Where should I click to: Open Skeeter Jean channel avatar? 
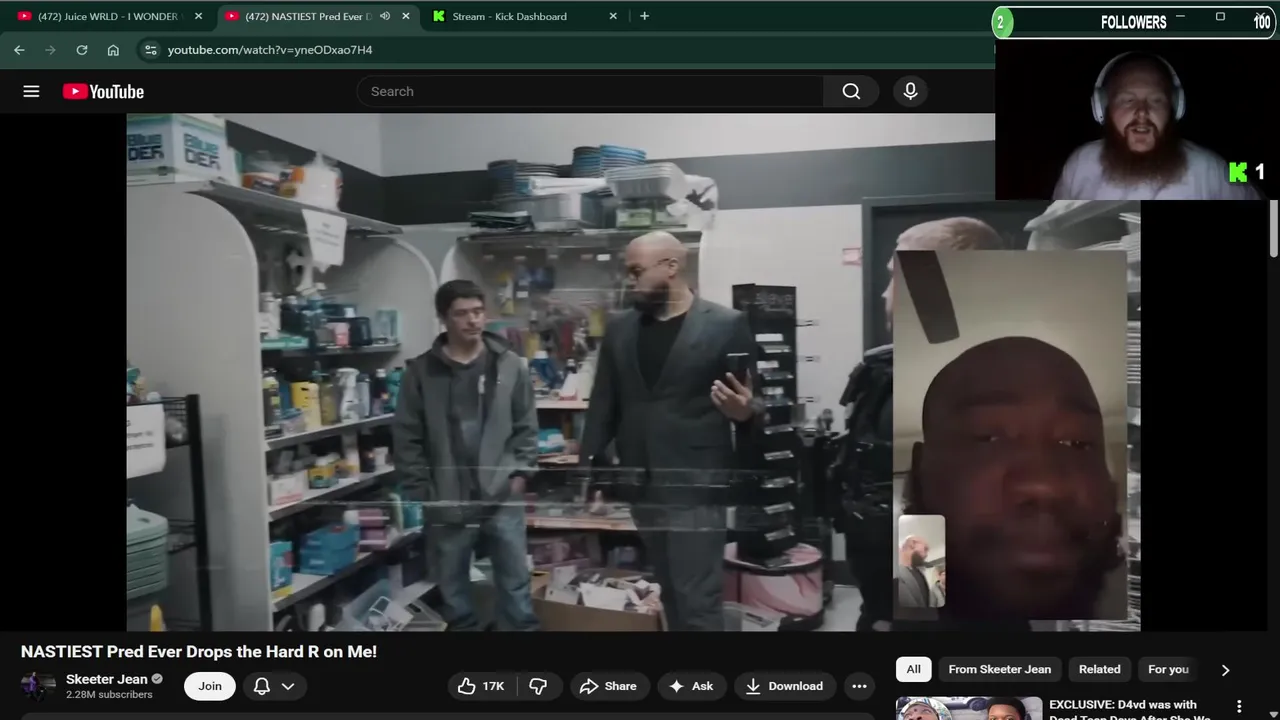click(38, 687)
